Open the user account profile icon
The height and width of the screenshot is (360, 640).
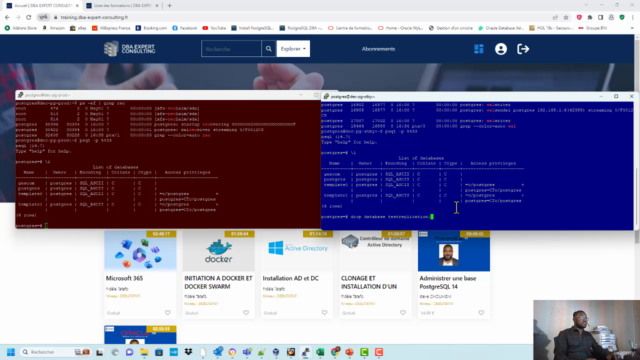point(501,49)
